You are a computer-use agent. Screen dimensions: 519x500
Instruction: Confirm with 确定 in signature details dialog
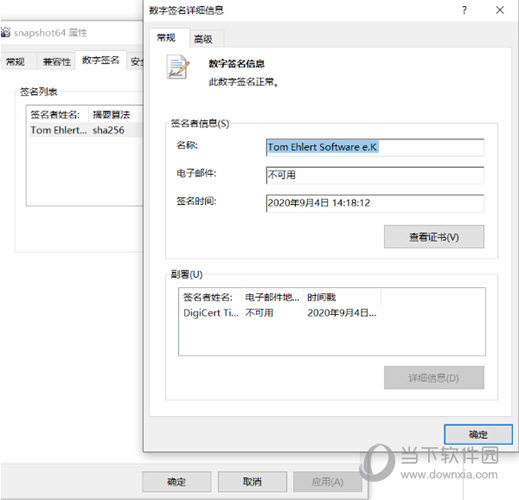478,434
